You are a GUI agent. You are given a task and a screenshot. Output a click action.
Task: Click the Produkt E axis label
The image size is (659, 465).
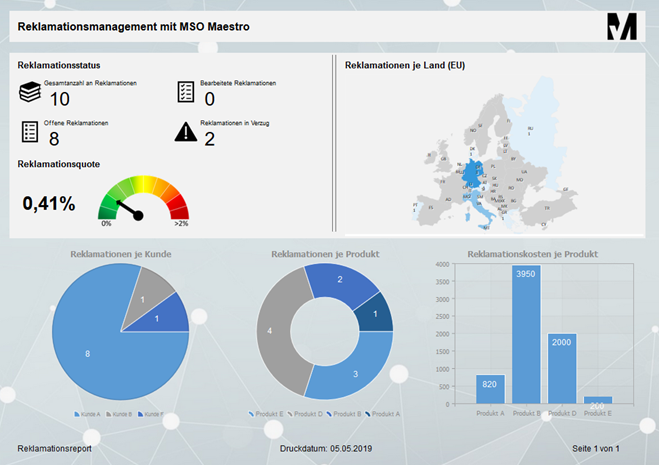click(x=598, y=413)
